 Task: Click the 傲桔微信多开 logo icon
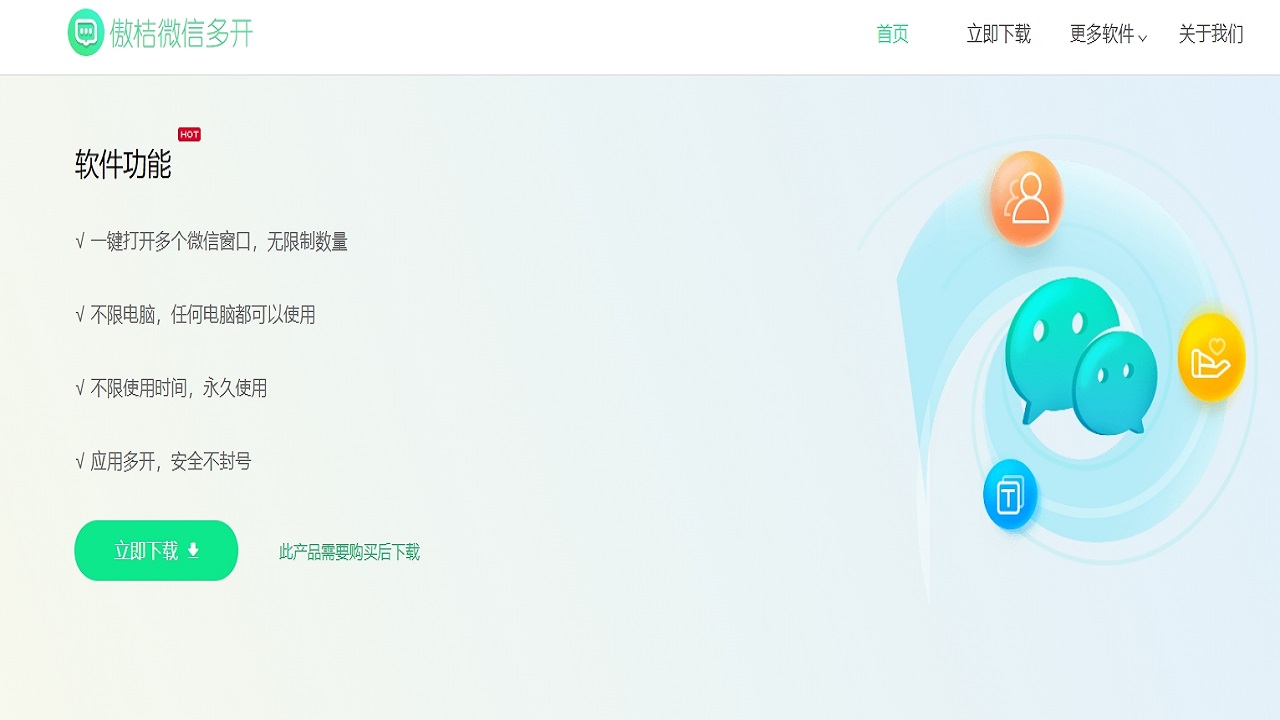pyautogui.click(x=86, y=33)
